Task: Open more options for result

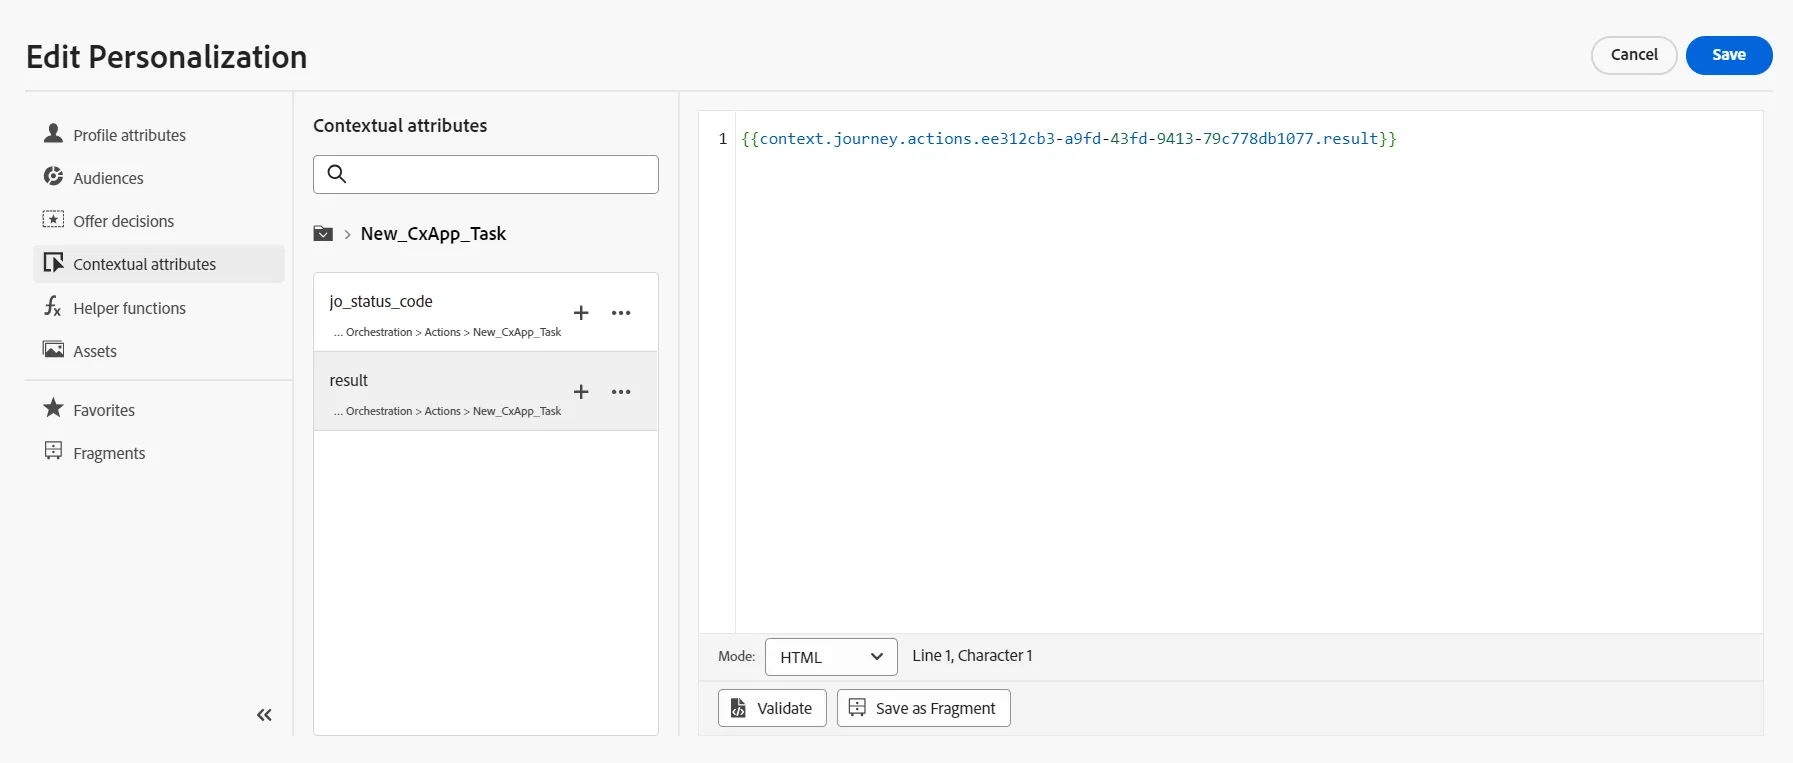Action: [x=621, y=392]
